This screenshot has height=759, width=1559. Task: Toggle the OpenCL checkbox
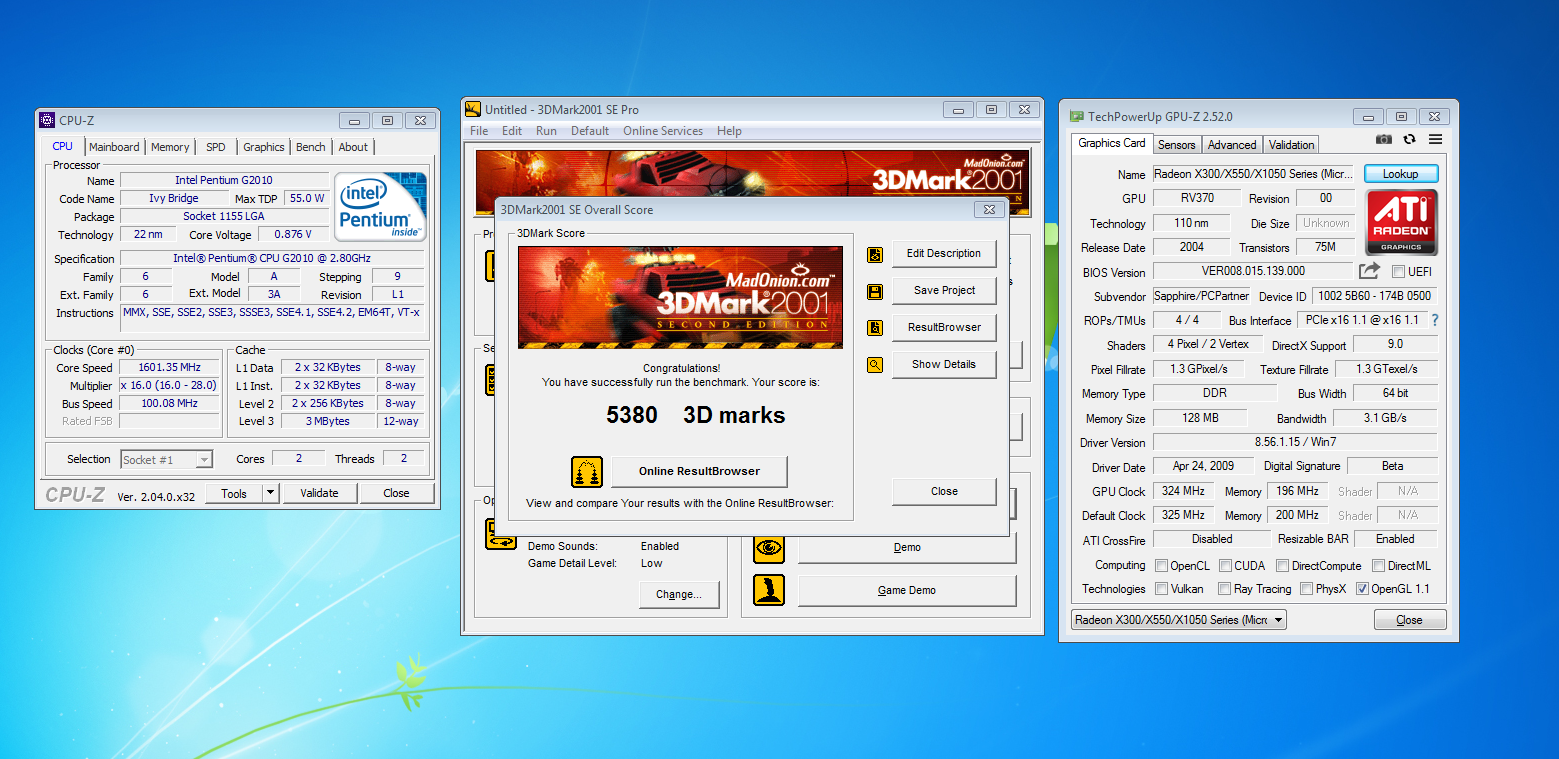click(1161, 566)
